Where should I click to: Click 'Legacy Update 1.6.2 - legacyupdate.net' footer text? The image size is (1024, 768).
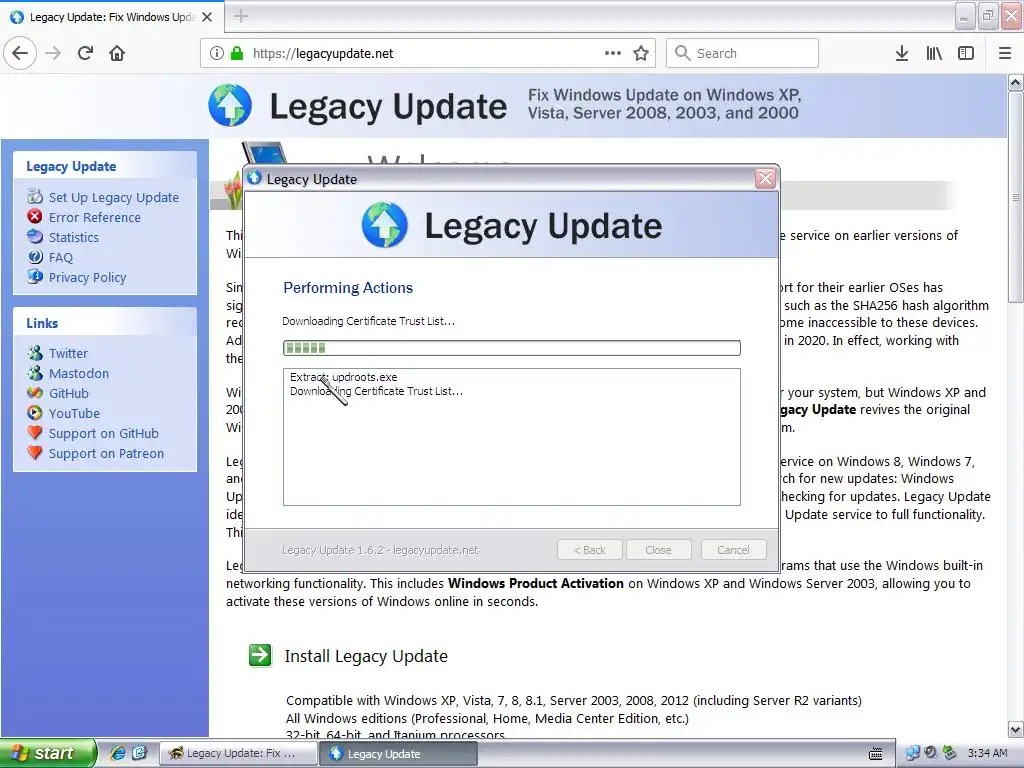point(380,550)
